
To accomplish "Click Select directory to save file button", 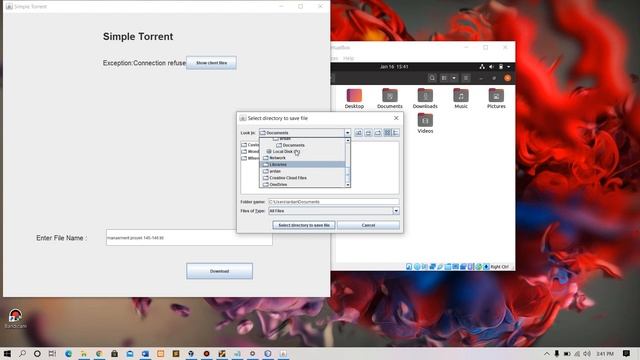I will point(304,225).
